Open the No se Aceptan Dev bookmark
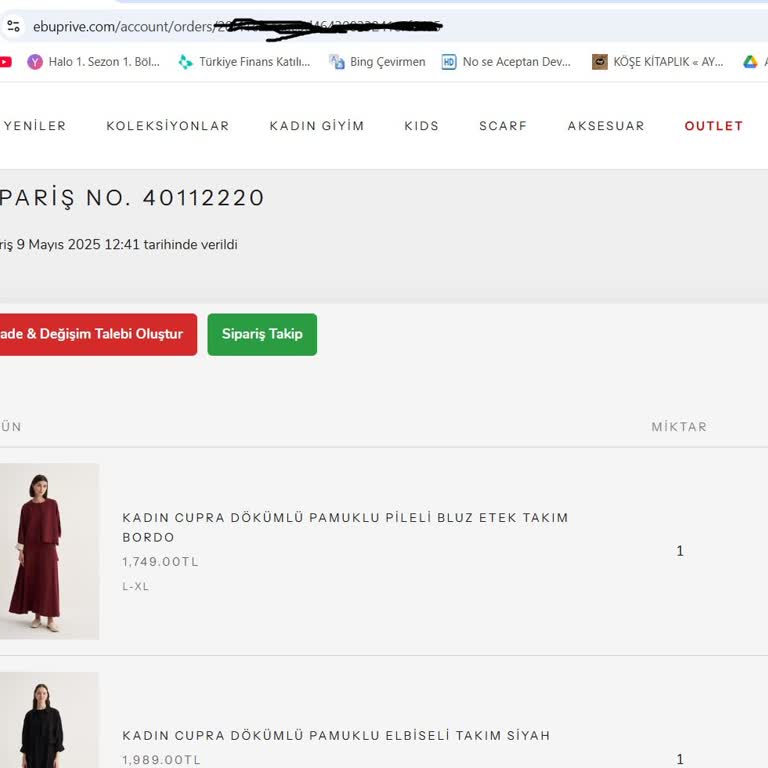 (506, 62)
